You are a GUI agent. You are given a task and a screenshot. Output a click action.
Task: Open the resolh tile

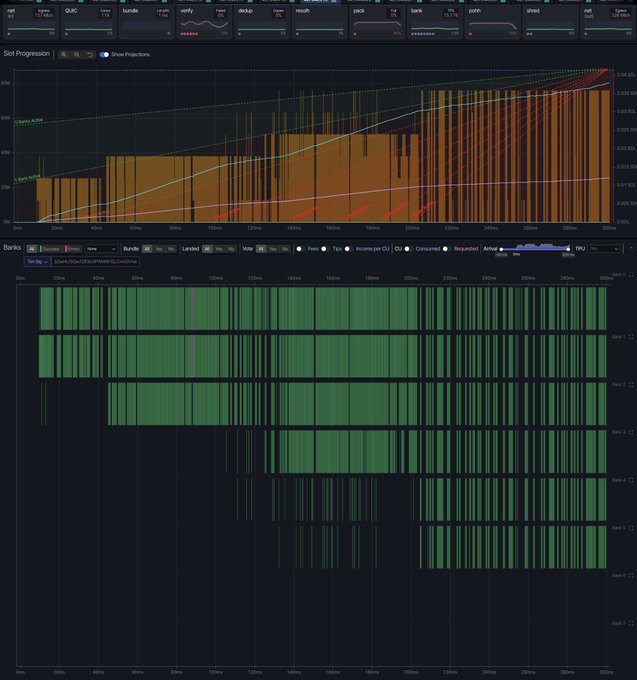319,23
